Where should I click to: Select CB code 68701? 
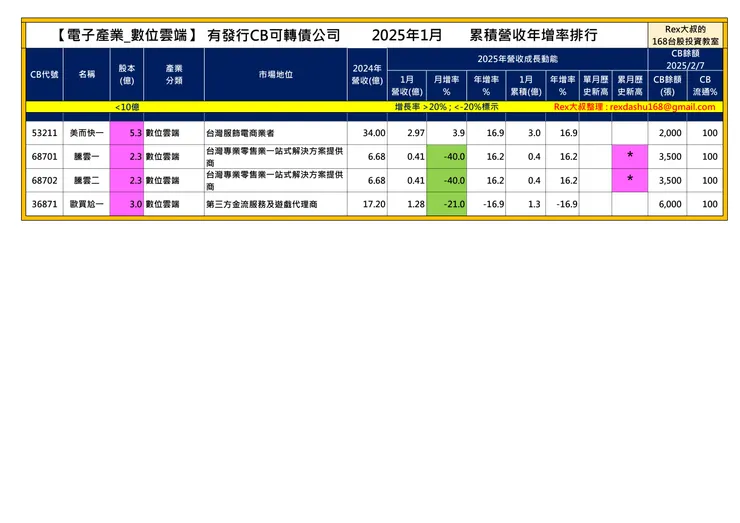point(44,157)
